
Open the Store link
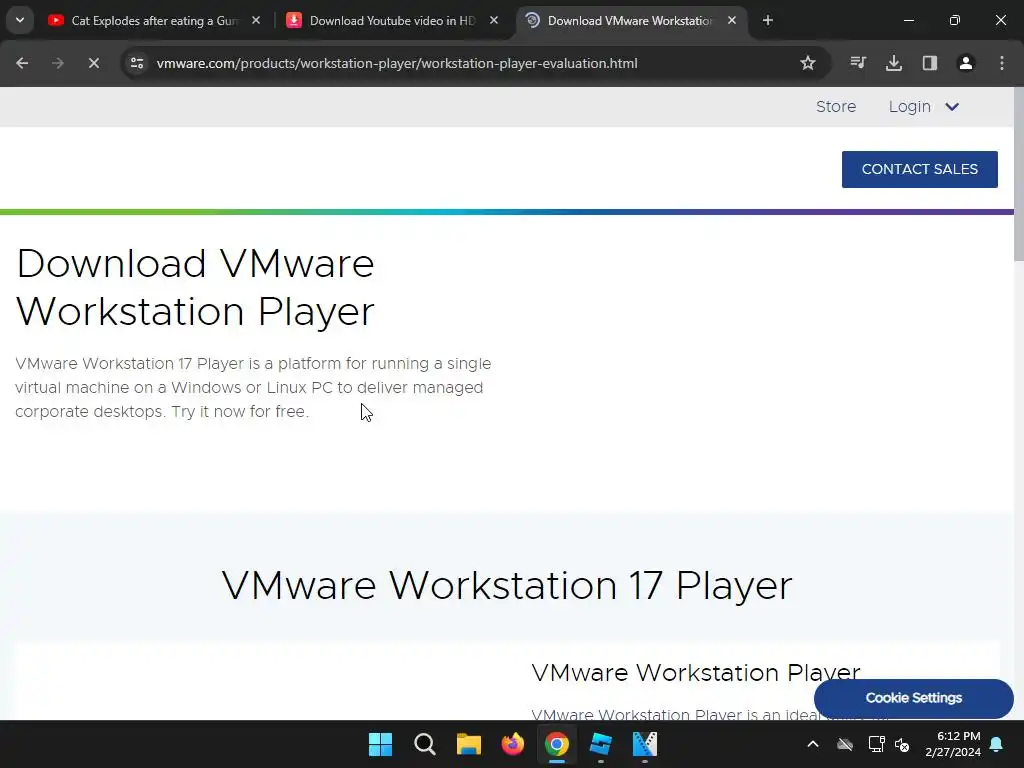click(x=836, y=106)
